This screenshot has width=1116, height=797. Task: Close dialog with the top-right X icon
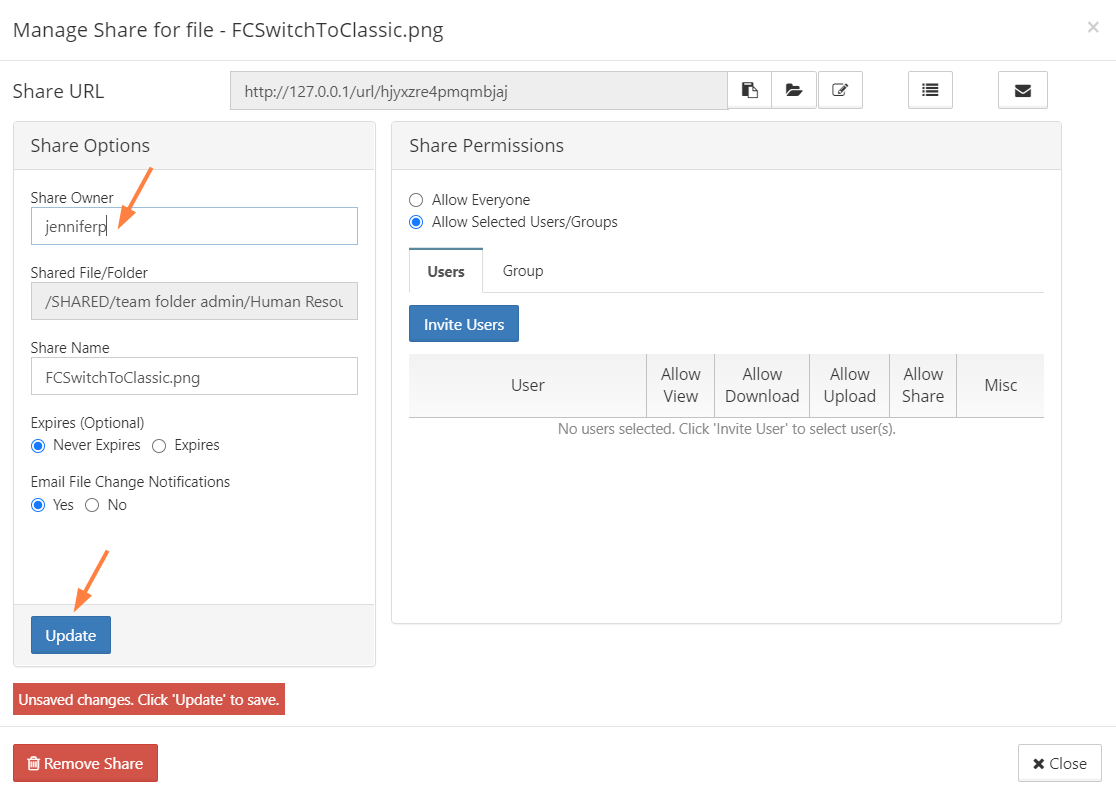(x=1092, y=28)
